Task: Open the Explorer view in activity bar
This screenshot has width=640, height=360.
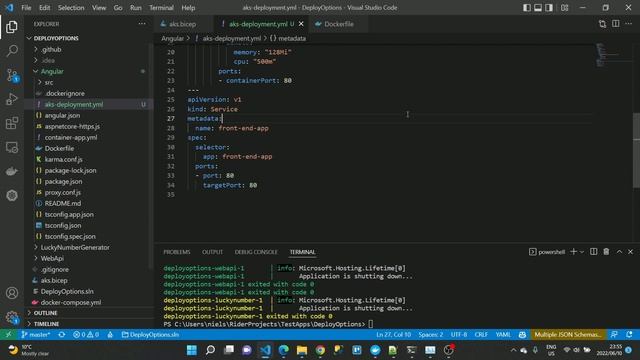Action: 12,27
